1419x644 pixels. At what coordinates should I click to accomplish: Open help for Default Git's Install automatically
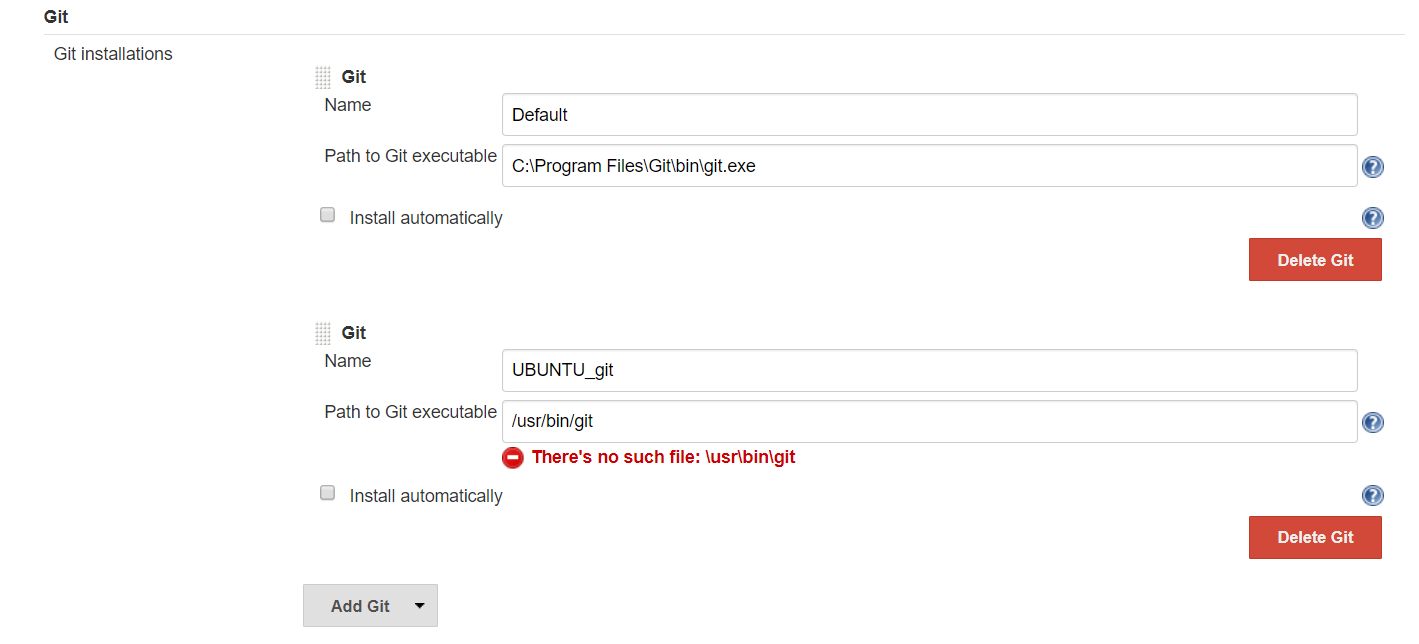pos(1373,218)
